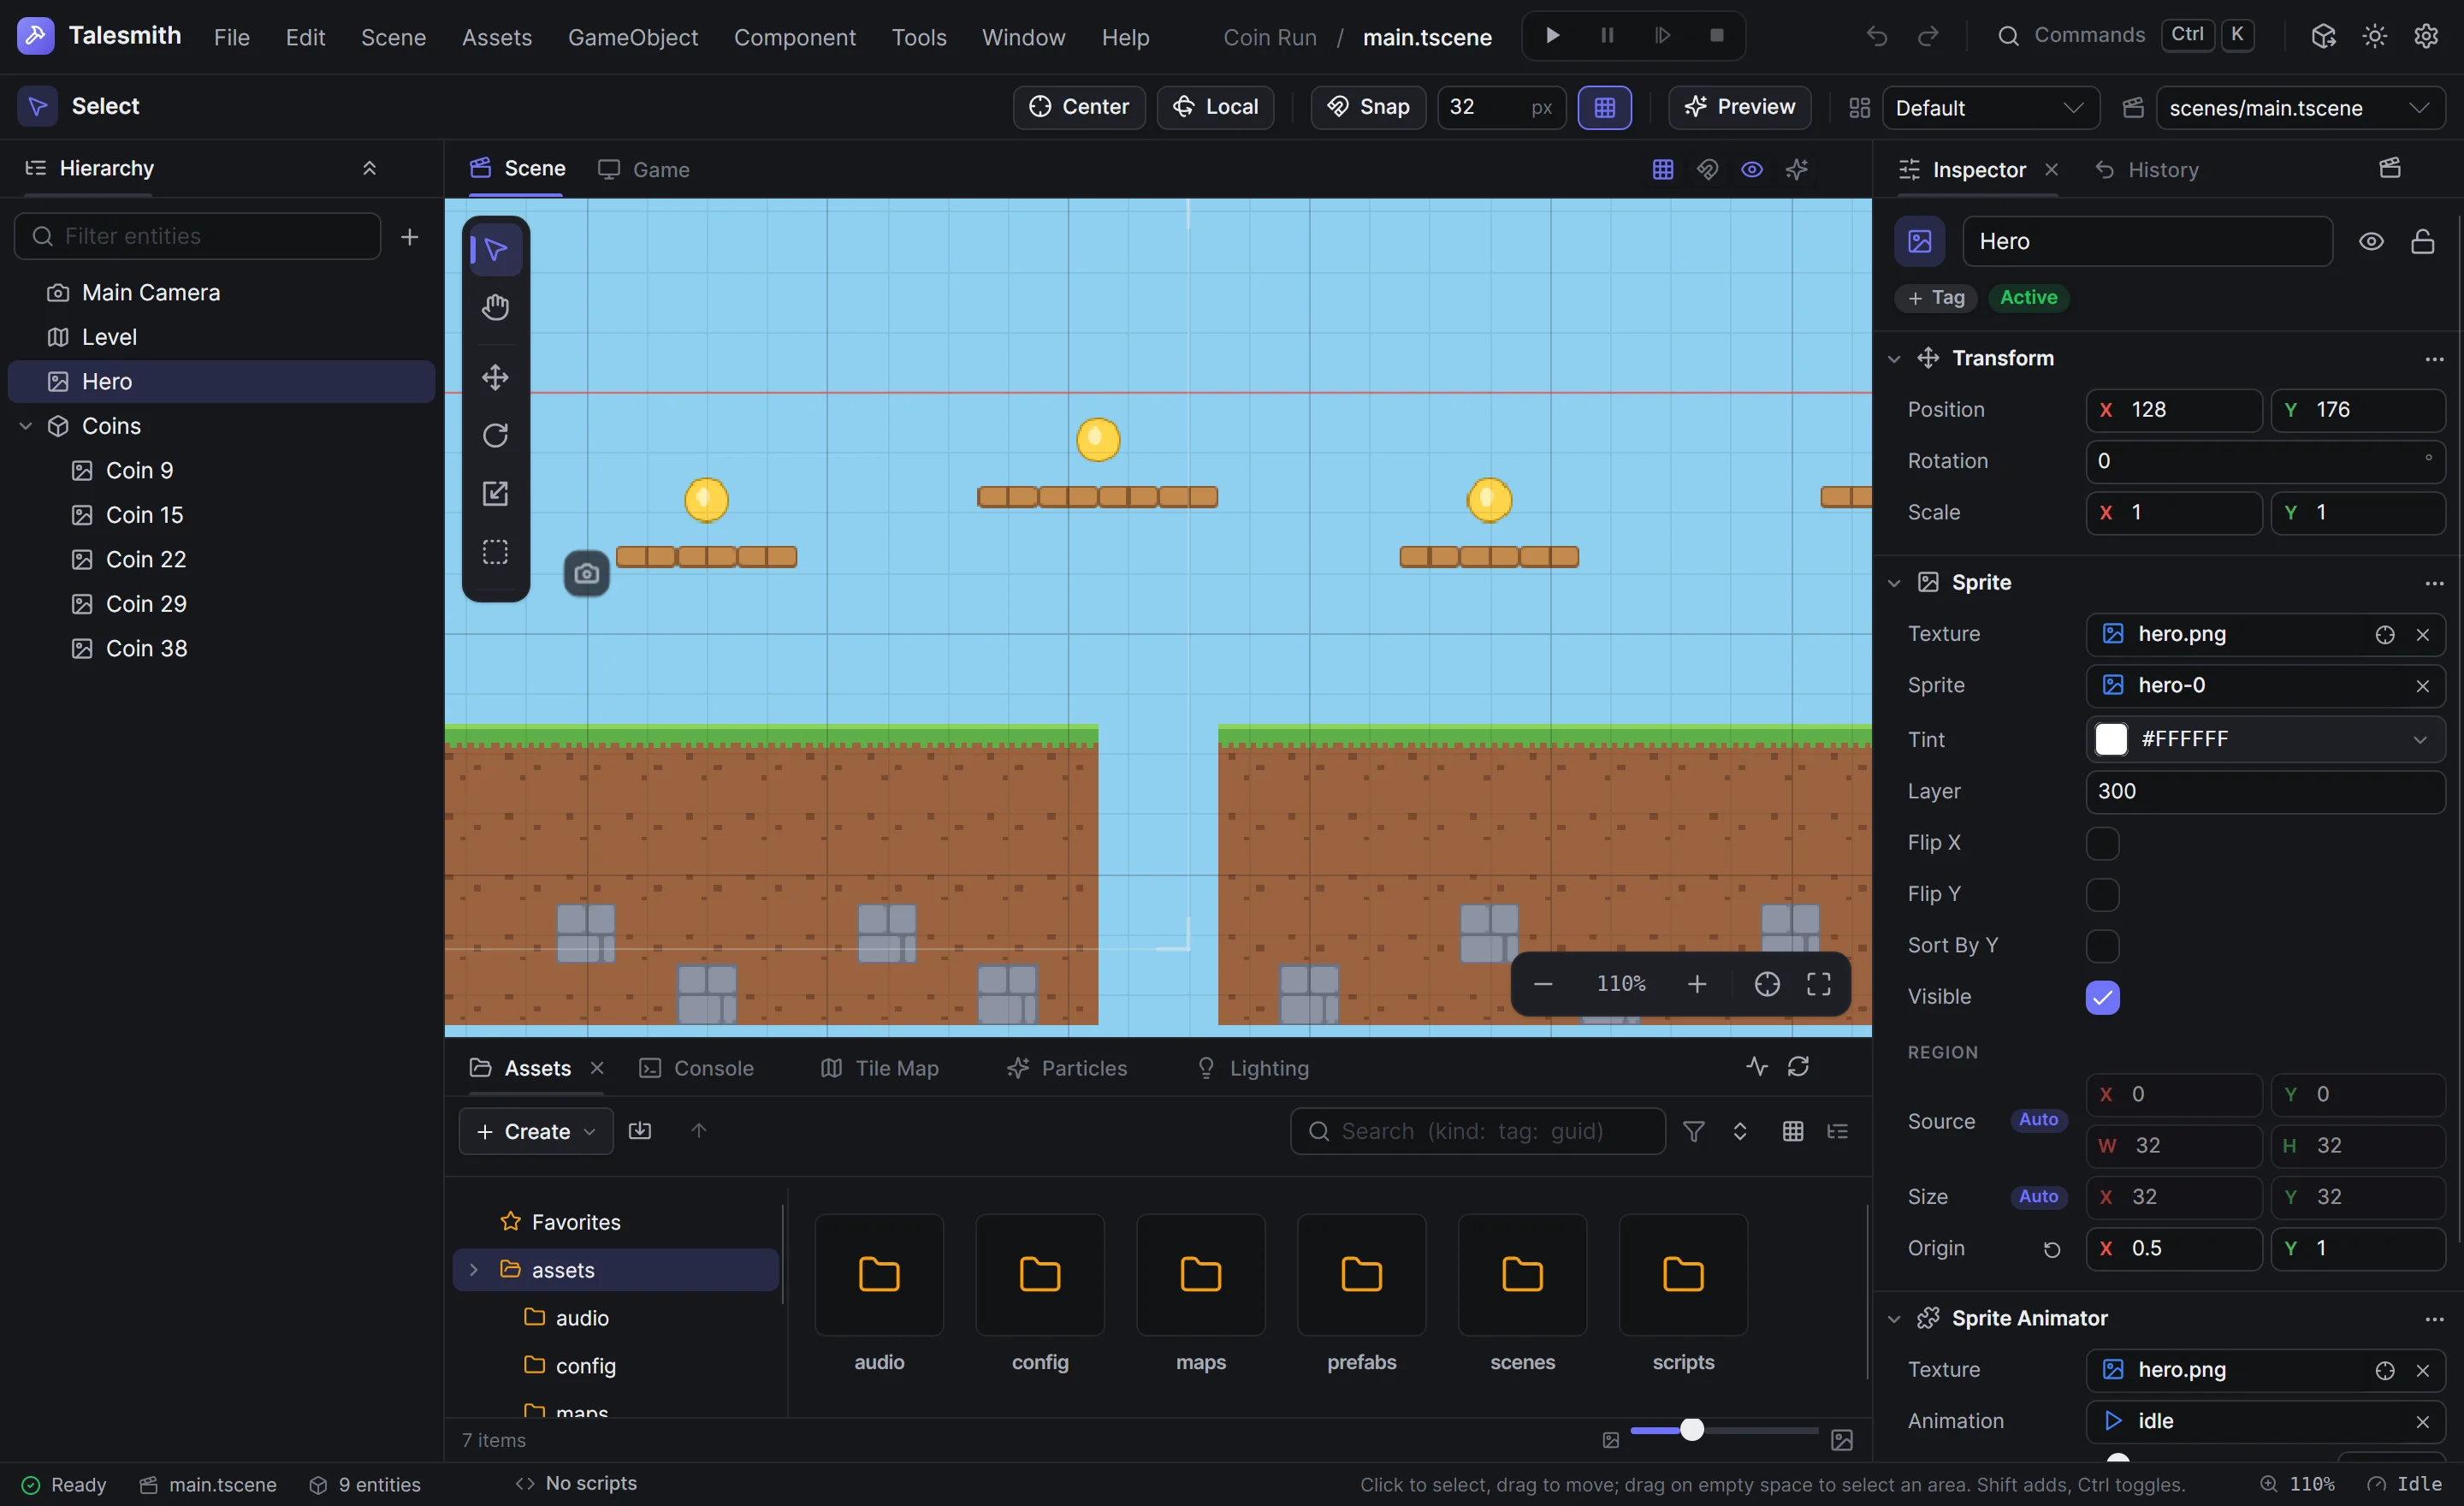Enable the Sort By Y checkbox
The width and height of the screenshot is (2464, 1506).
[2102, 946]
